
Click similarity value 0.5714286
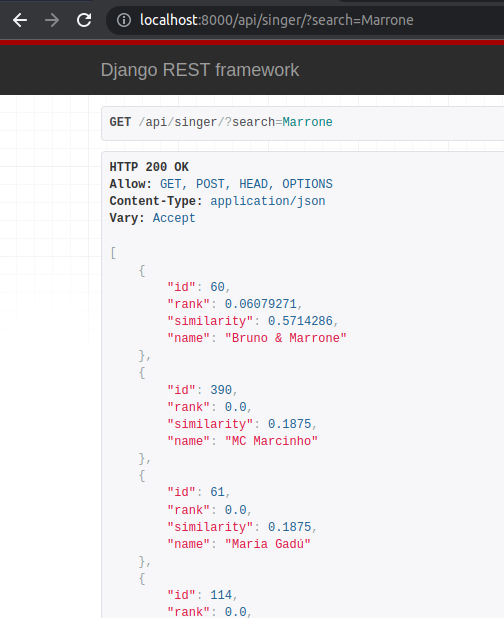300,321
